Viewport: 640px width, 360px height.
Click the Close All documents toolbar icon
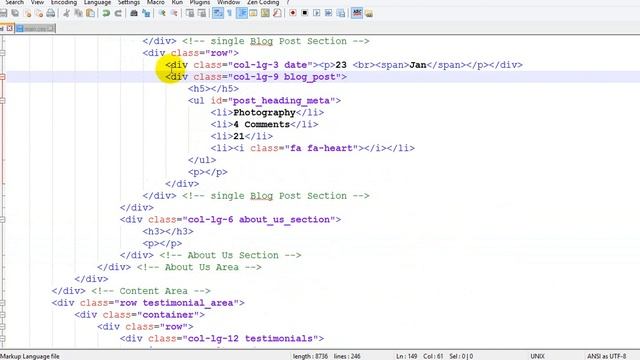39,13
